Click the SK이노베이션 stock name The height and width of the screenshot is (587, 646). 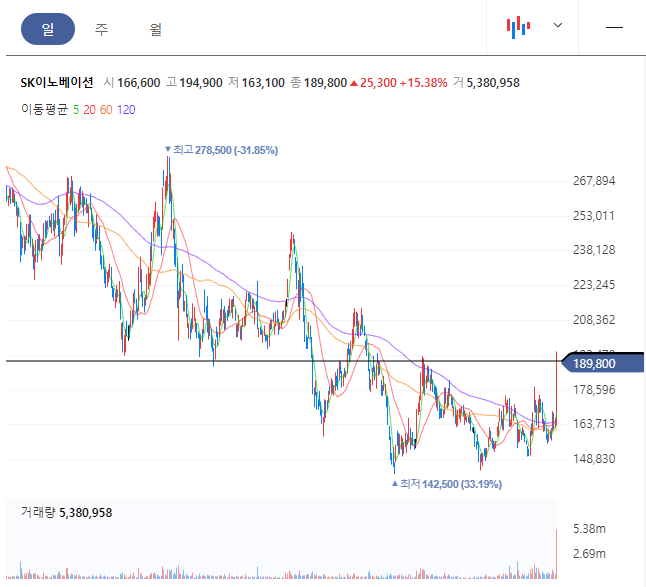coord(57,83)
